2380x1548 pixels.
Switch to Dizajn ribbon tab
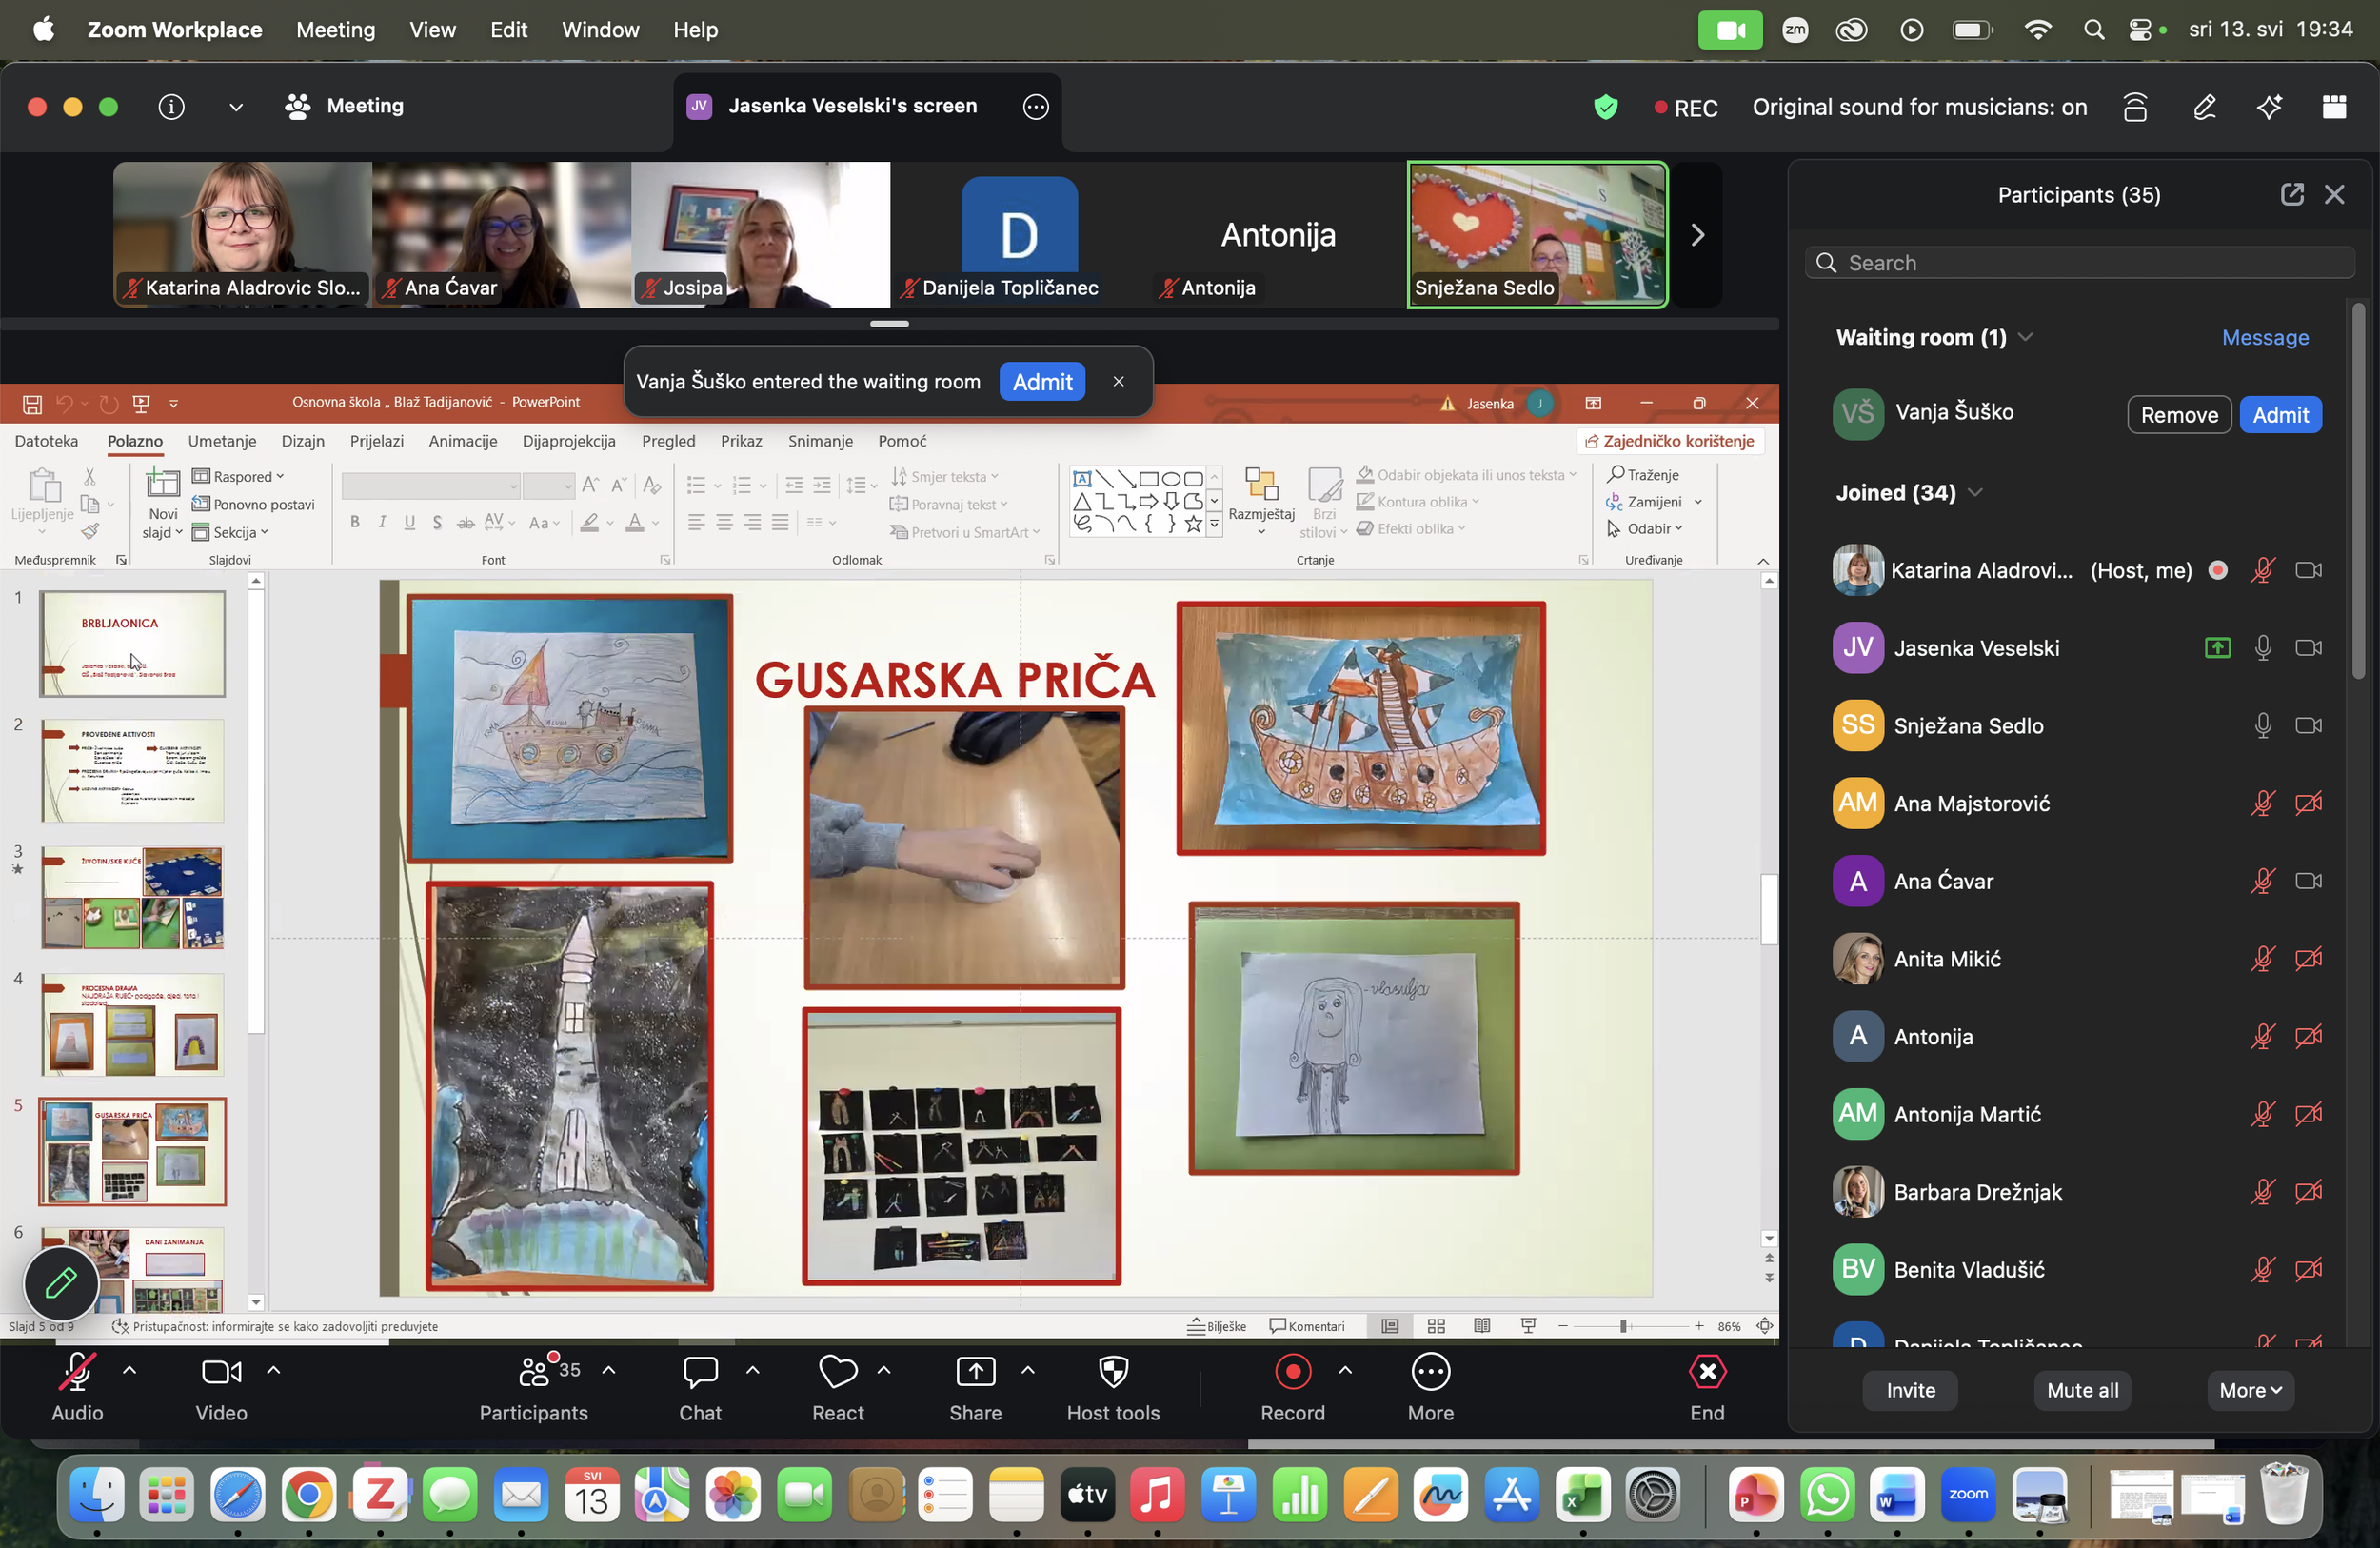click(x=303, y=441)
